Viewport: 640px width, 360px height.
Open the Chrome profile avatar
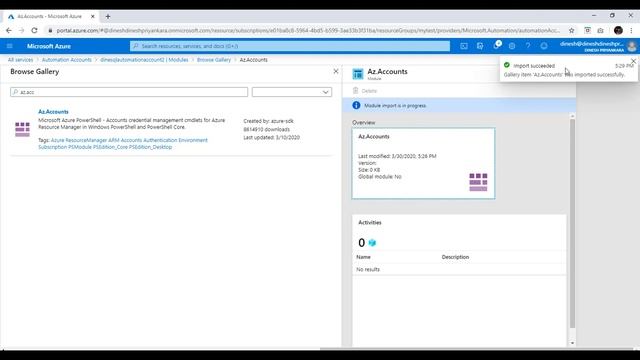[x=618, y=30]
